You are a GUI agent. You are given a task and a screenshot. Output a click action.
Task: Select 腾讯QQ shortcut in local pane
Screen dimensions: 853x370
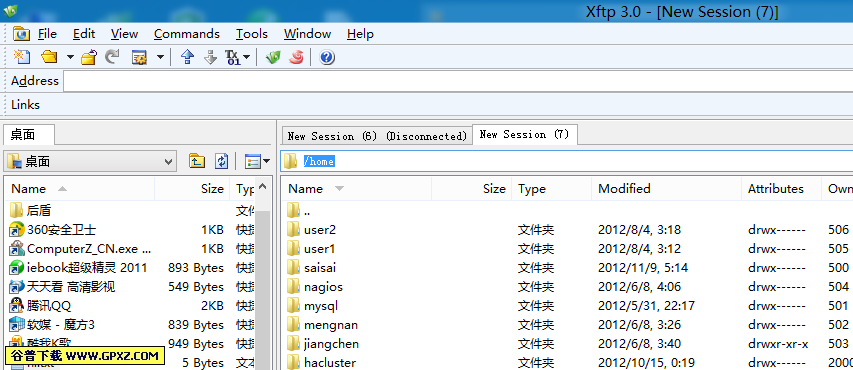pos(40,306)
